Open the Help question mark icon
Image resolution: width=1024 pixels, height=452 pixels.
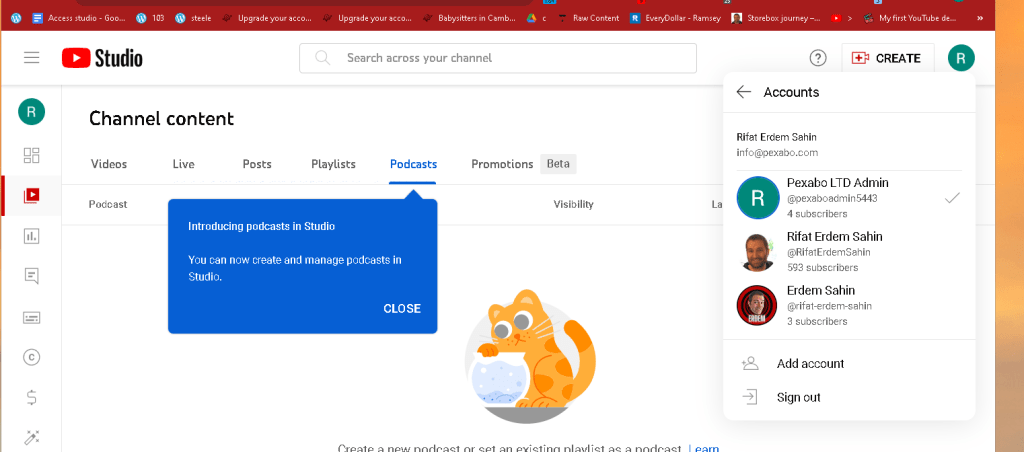(818, 58)
